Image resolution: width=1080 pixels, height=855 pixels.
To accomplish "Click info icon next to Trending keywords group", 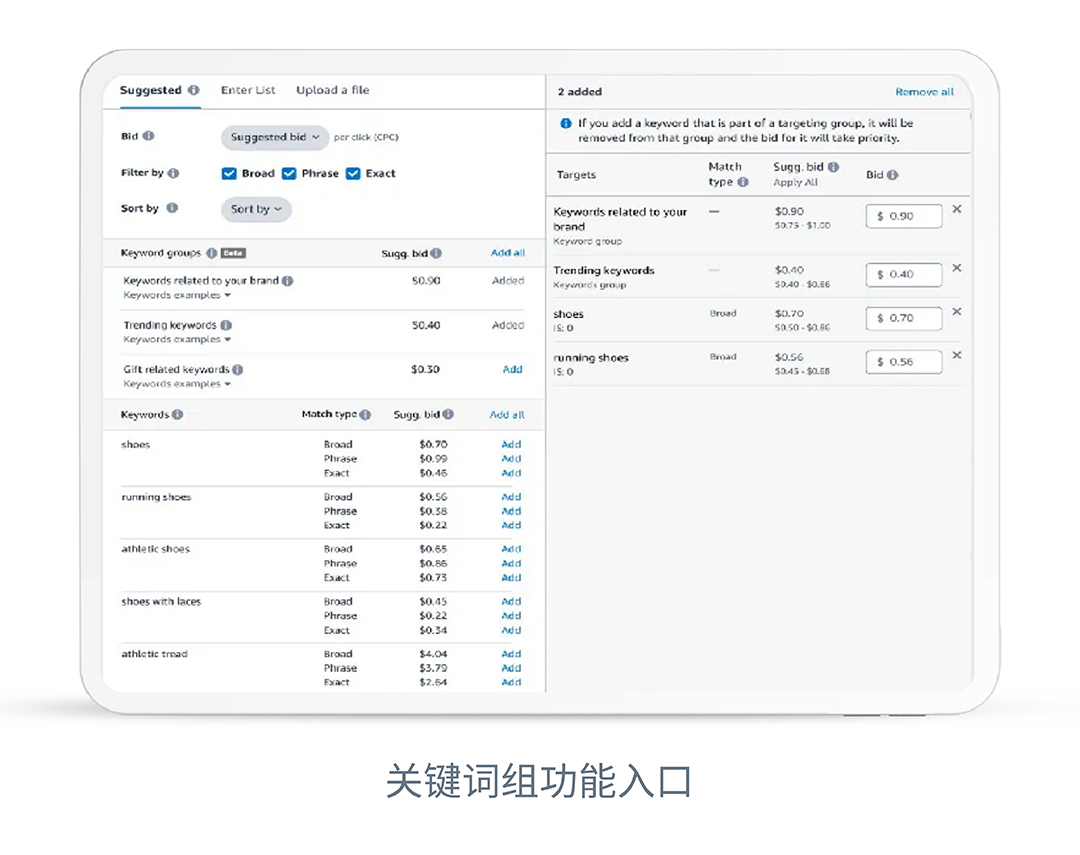I will coord(226,325).
